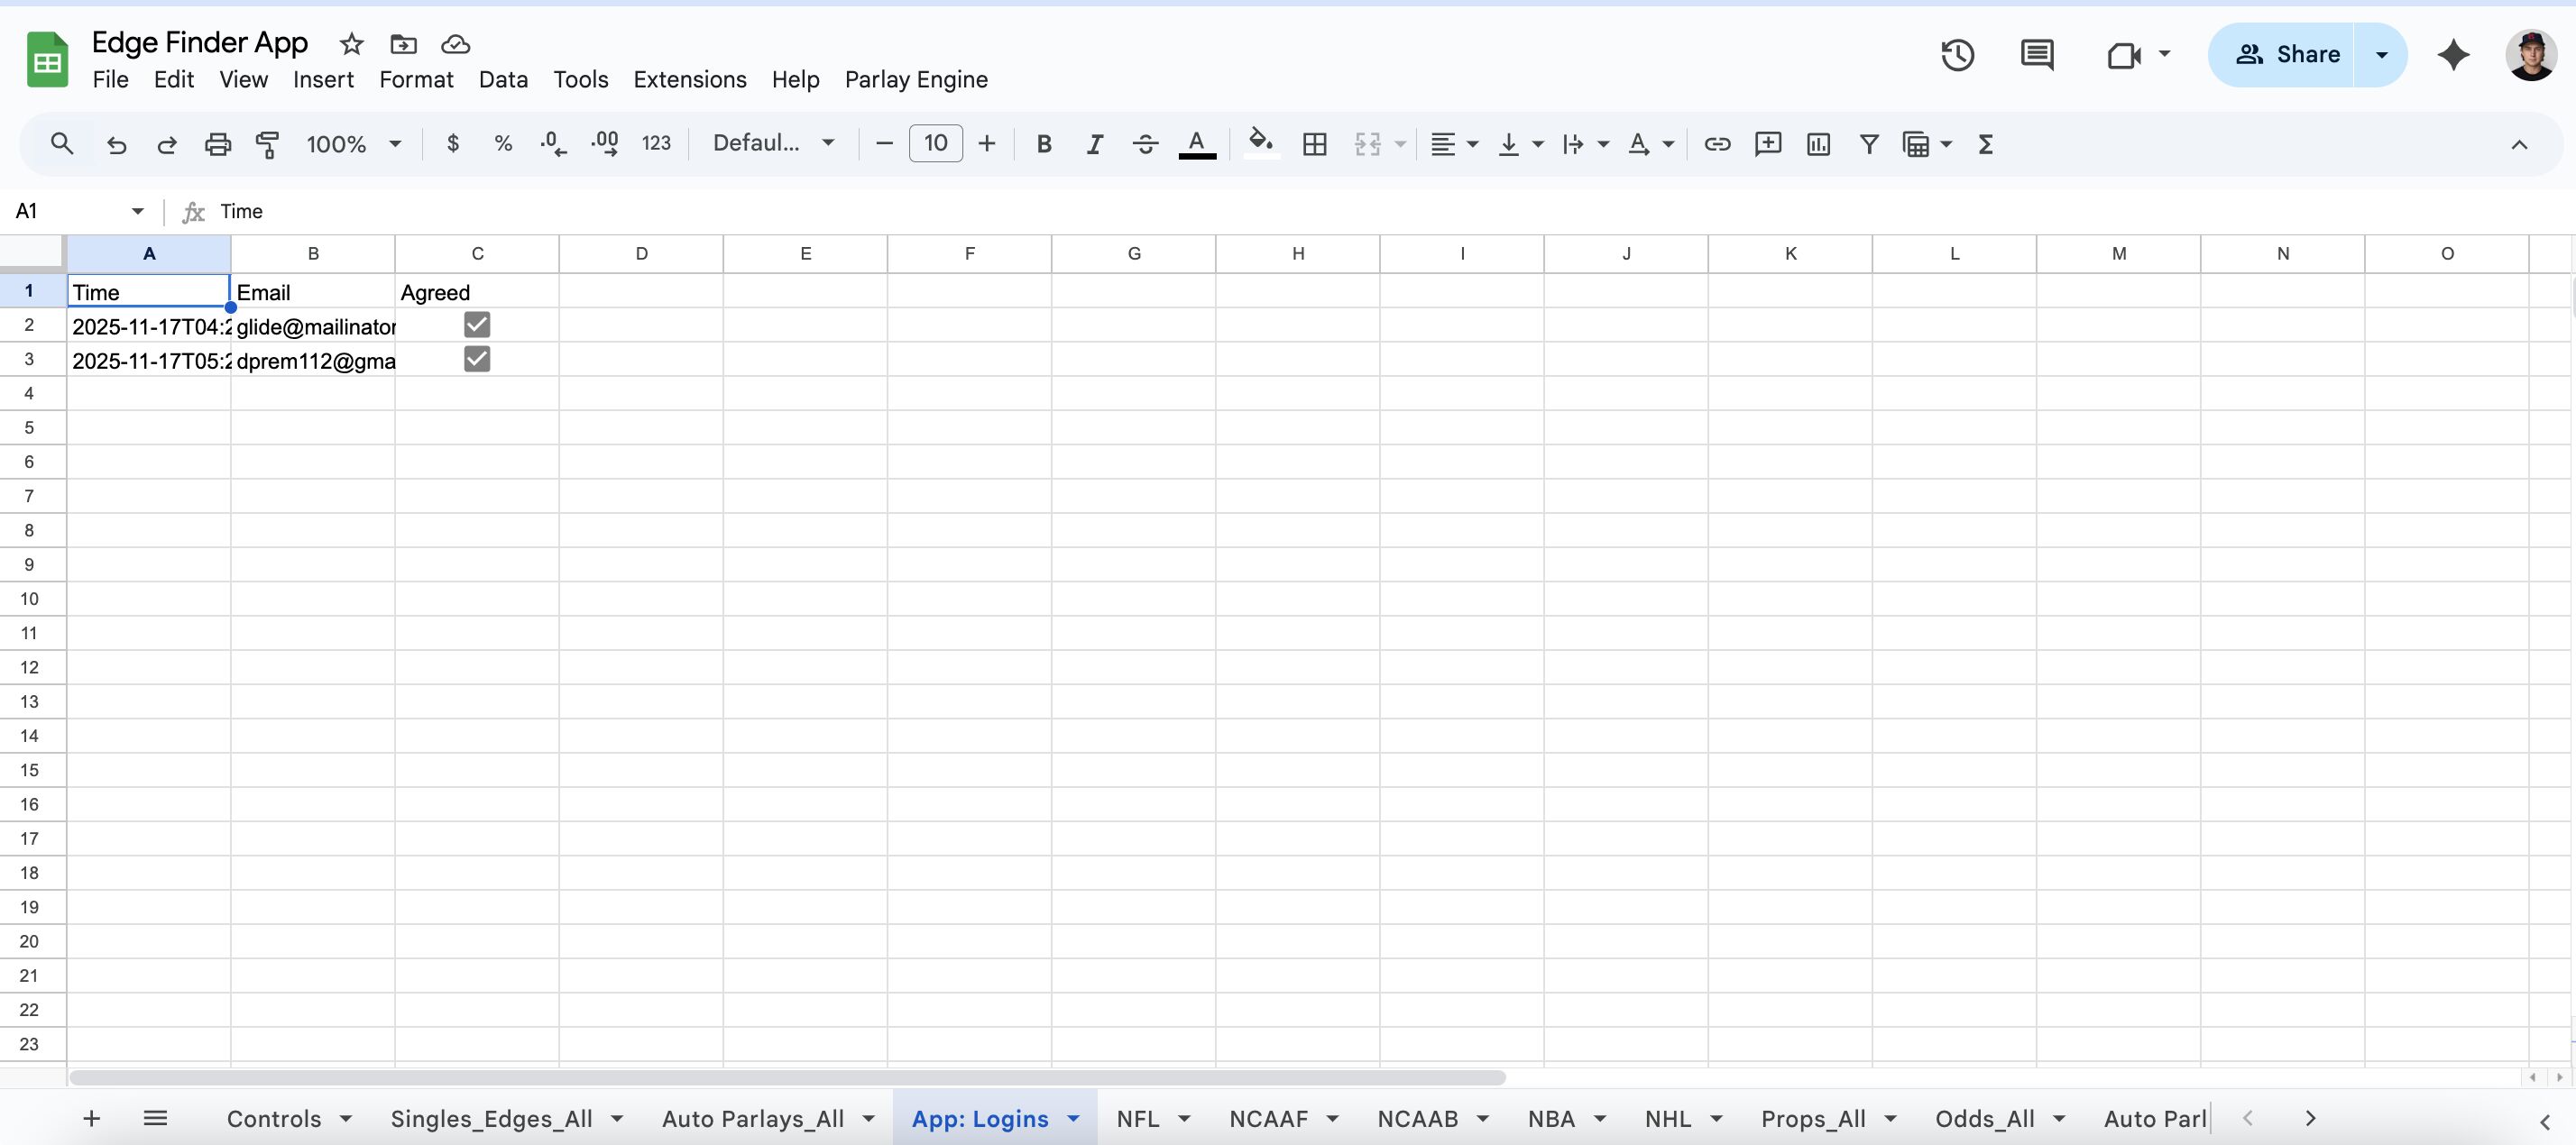2576x1145 pixels.
Task: Click the paint format roller icon
Action: 267,144
